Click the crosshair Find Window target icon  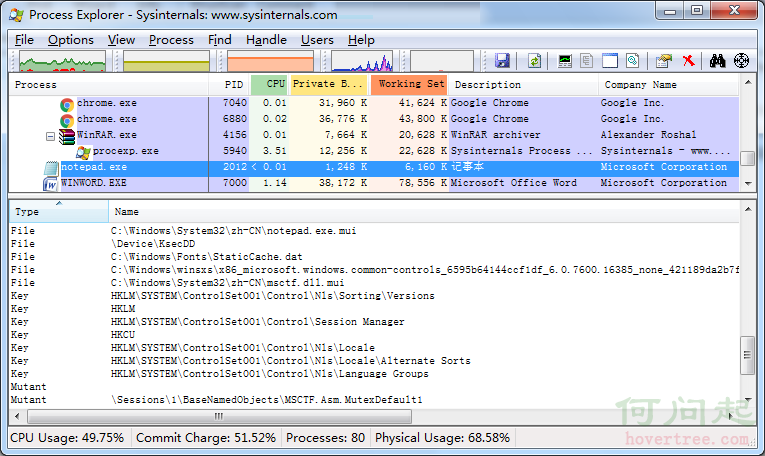point(741,61)
